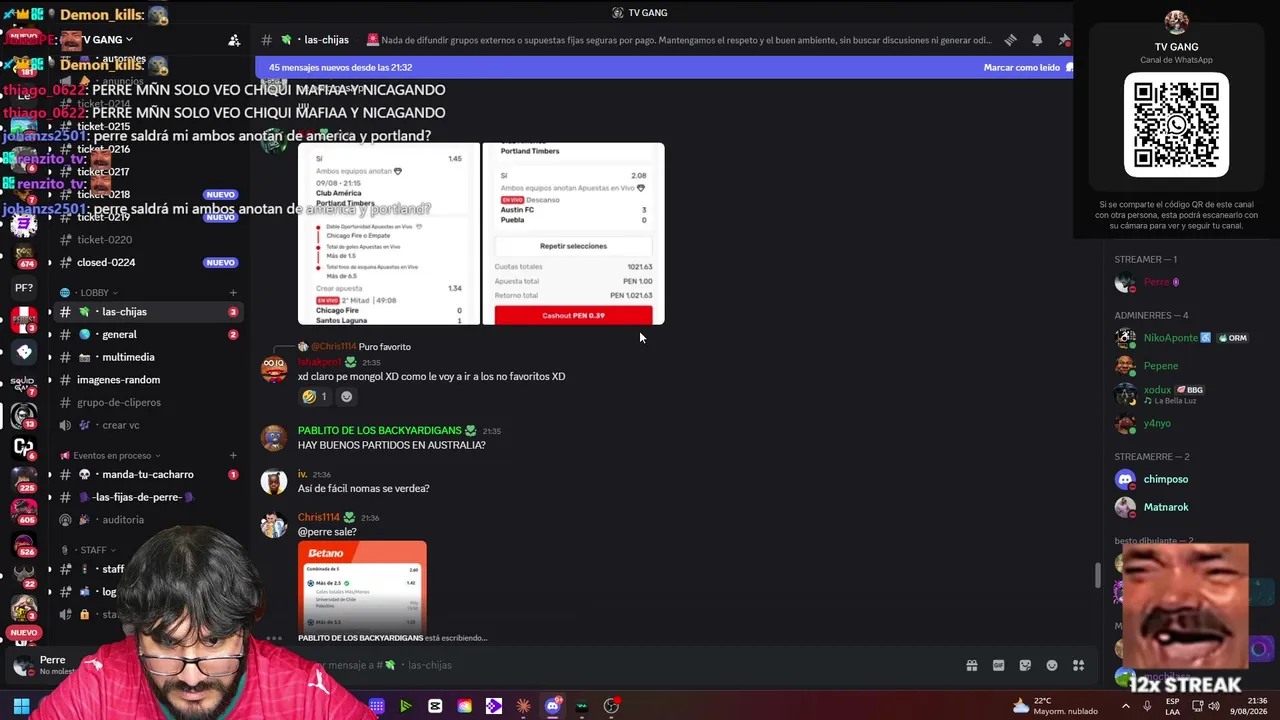
Task: Open the Betano bet slip image
Action: tap(362, 587)
